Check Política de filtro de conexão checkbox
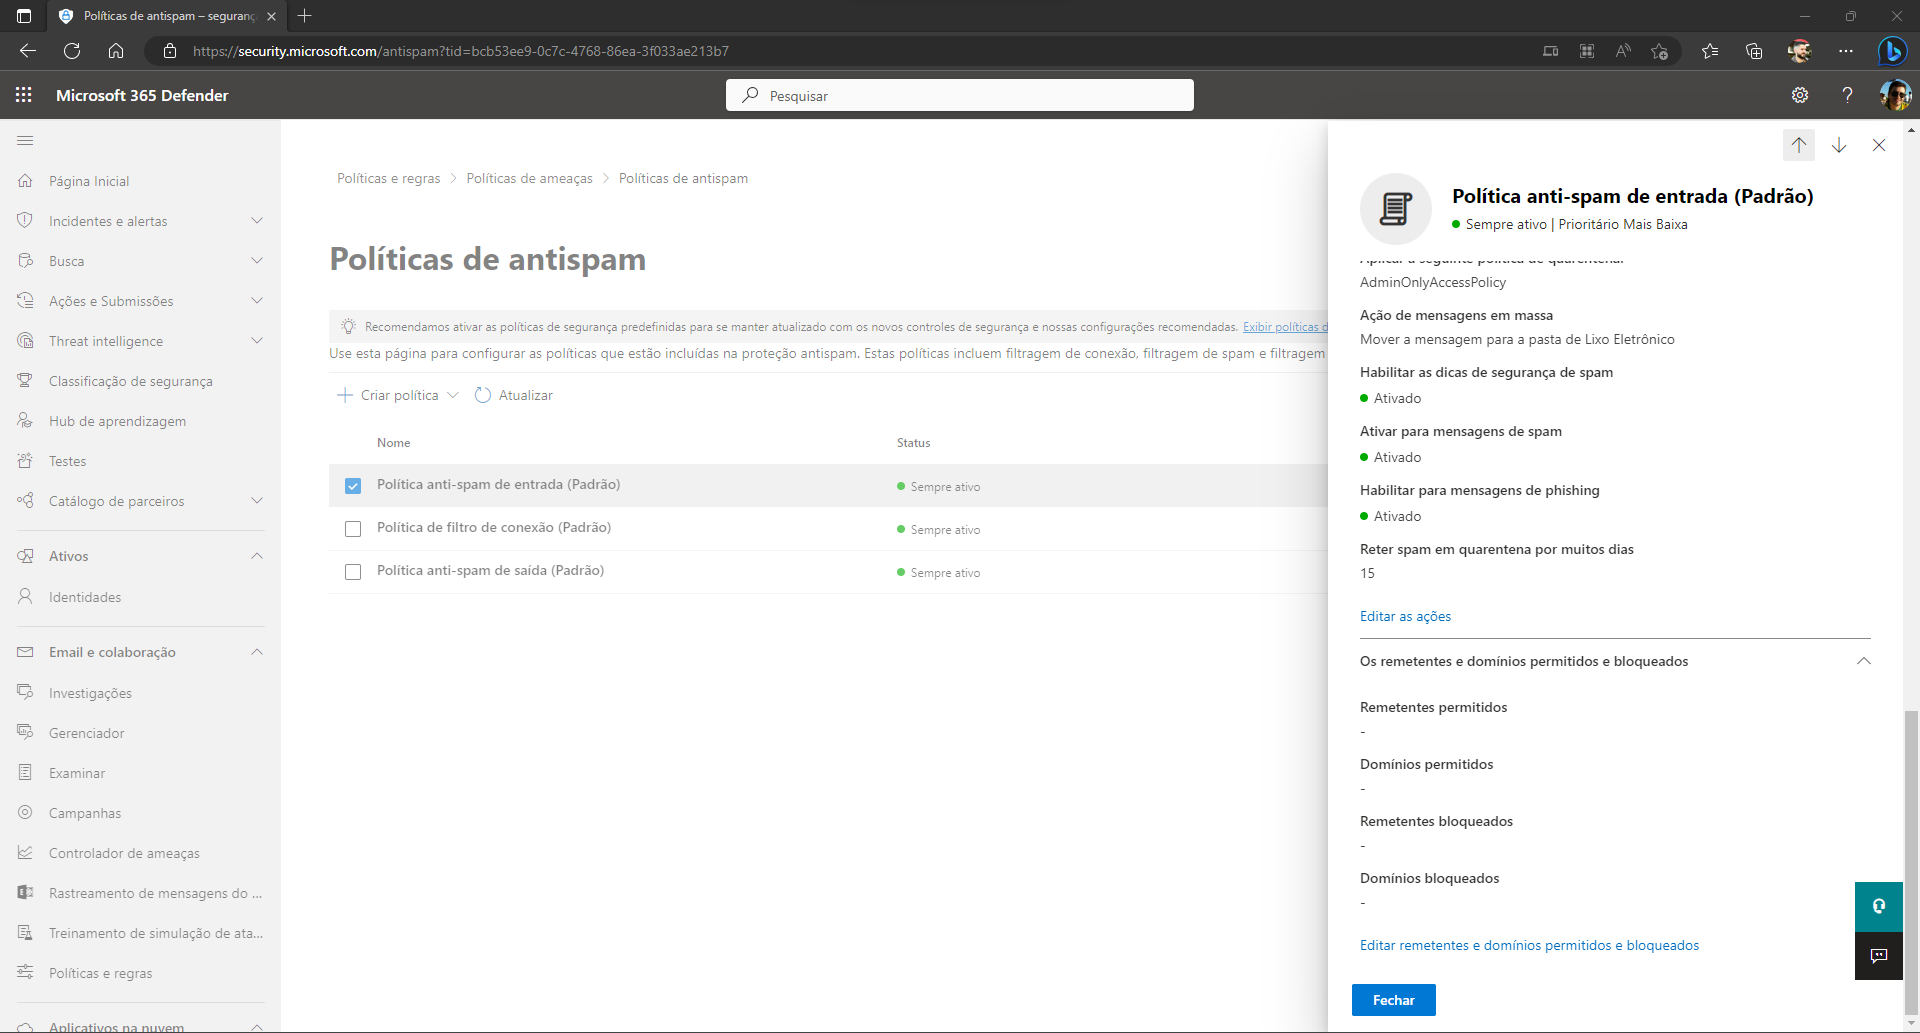 click(x=353, y=529)
